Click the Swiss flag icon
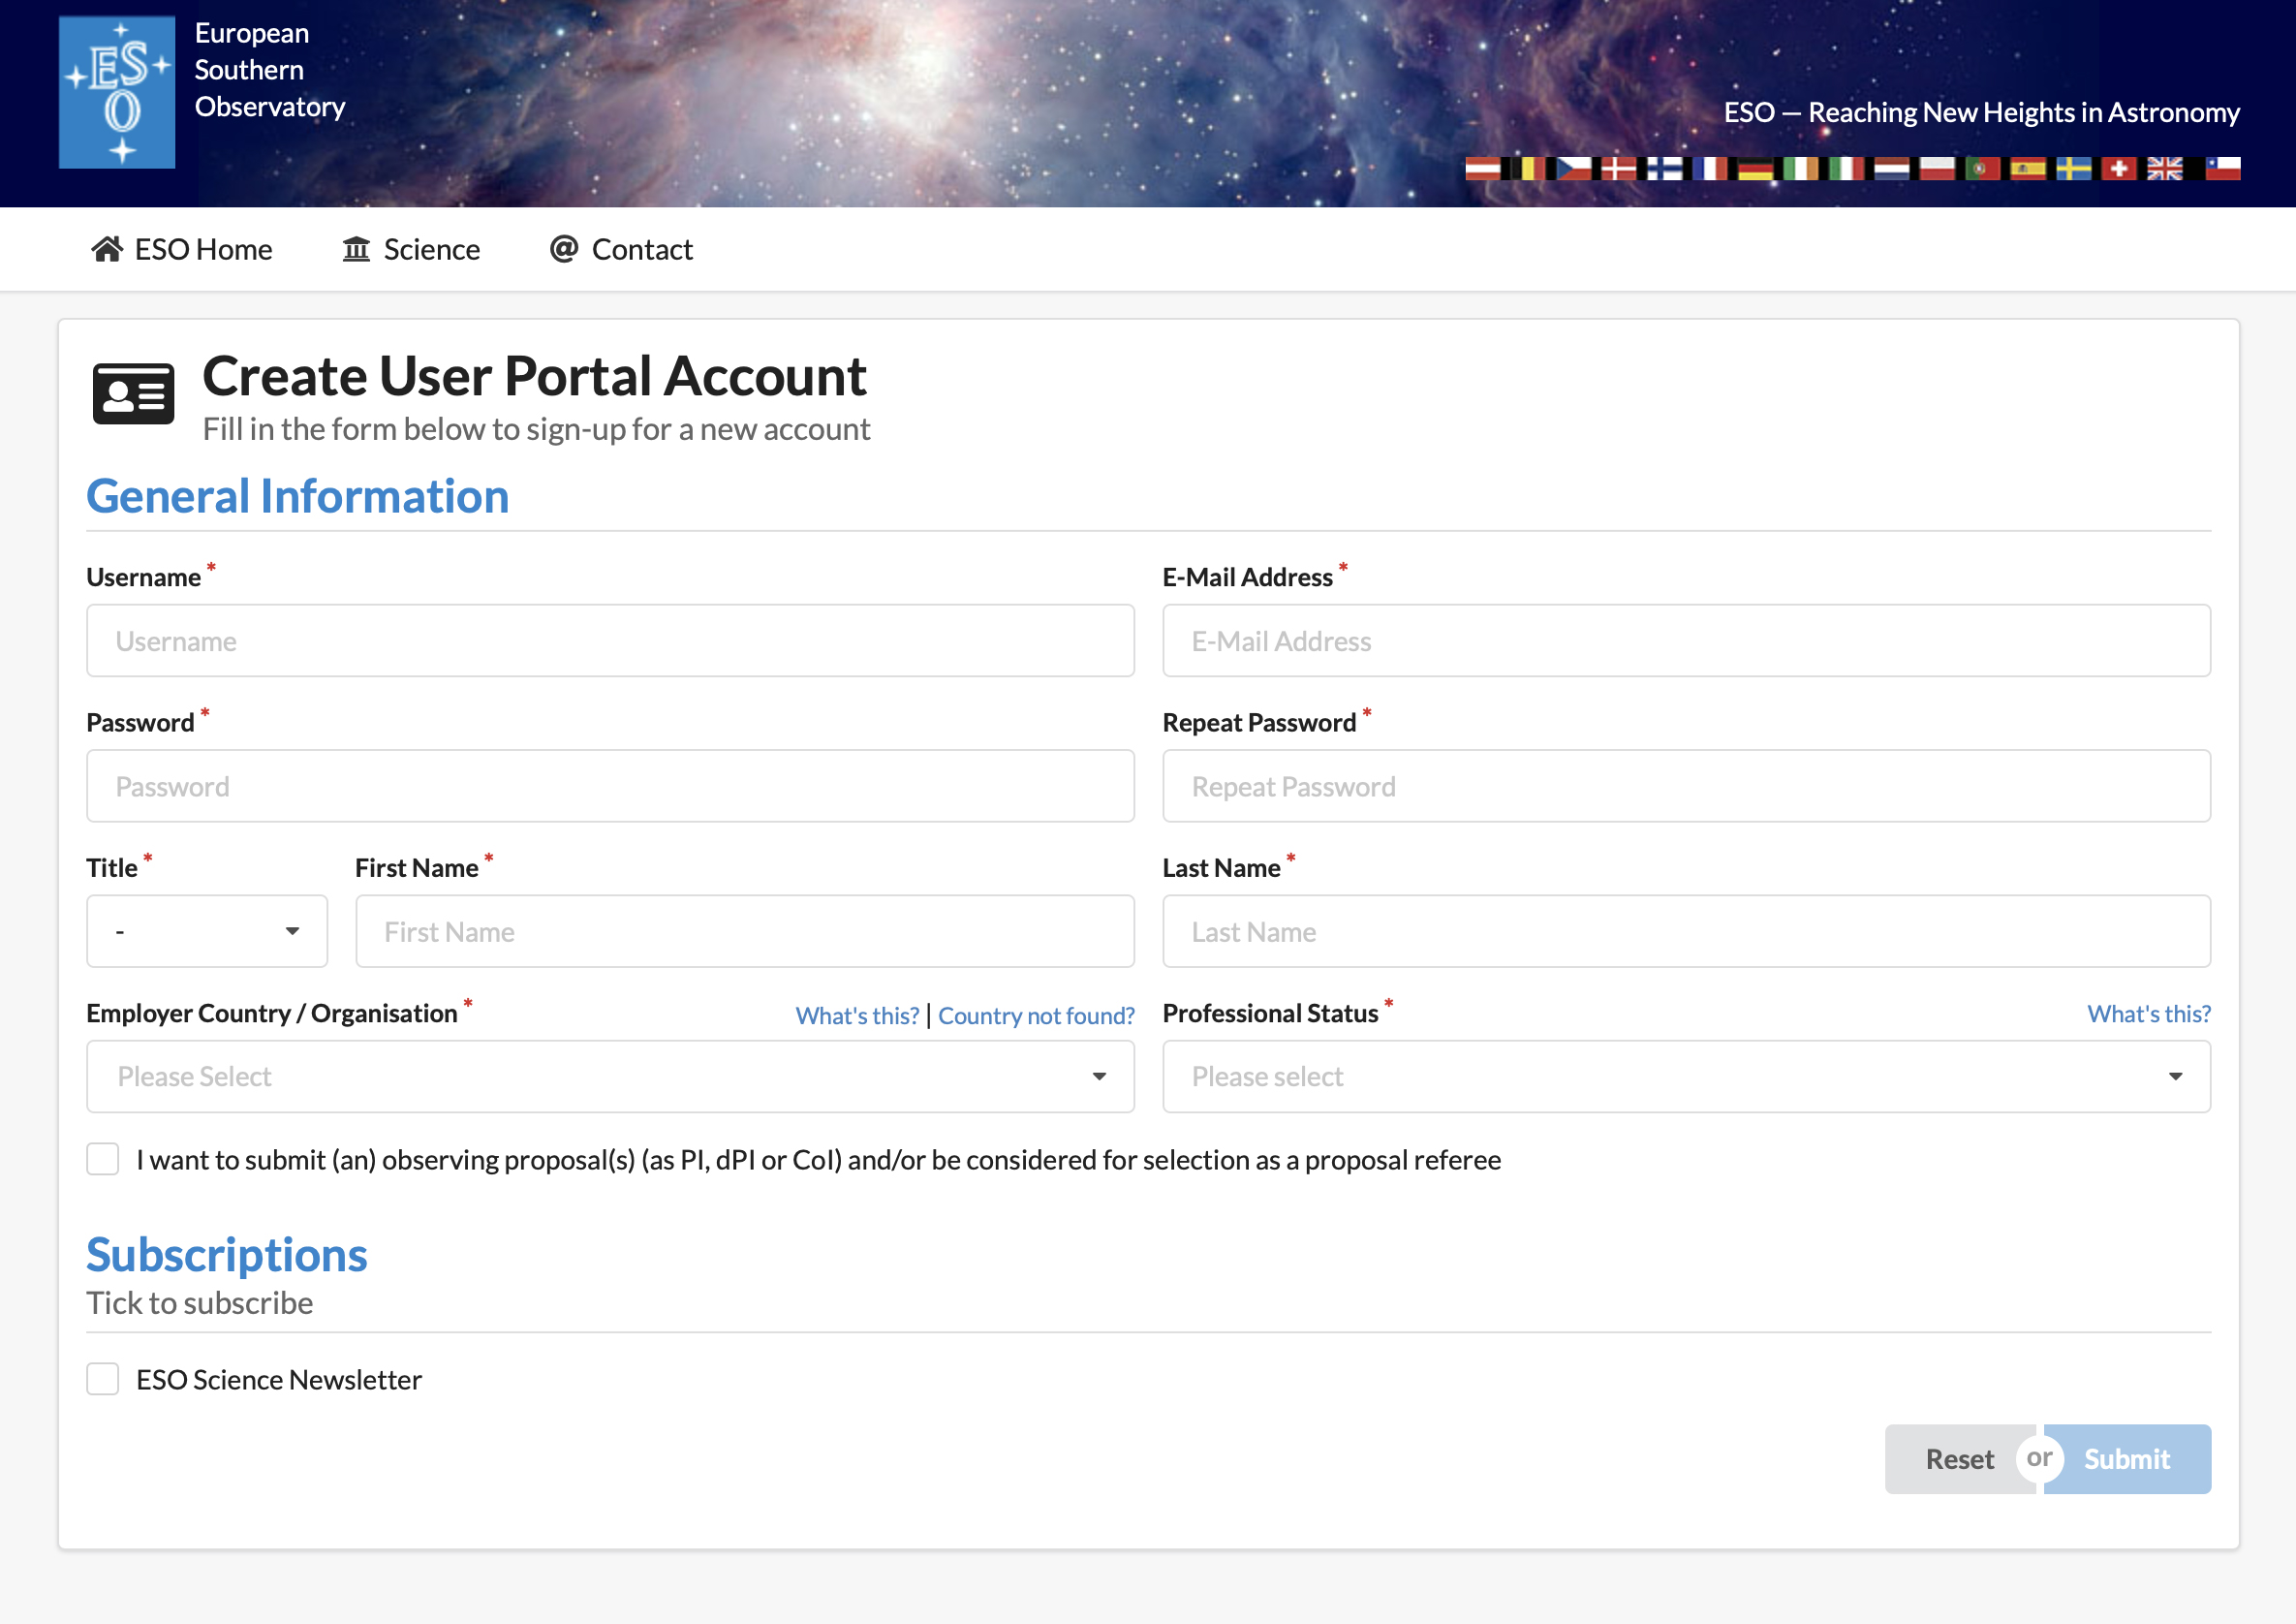This screenshot has width=2296, height=1624. 2120,169
